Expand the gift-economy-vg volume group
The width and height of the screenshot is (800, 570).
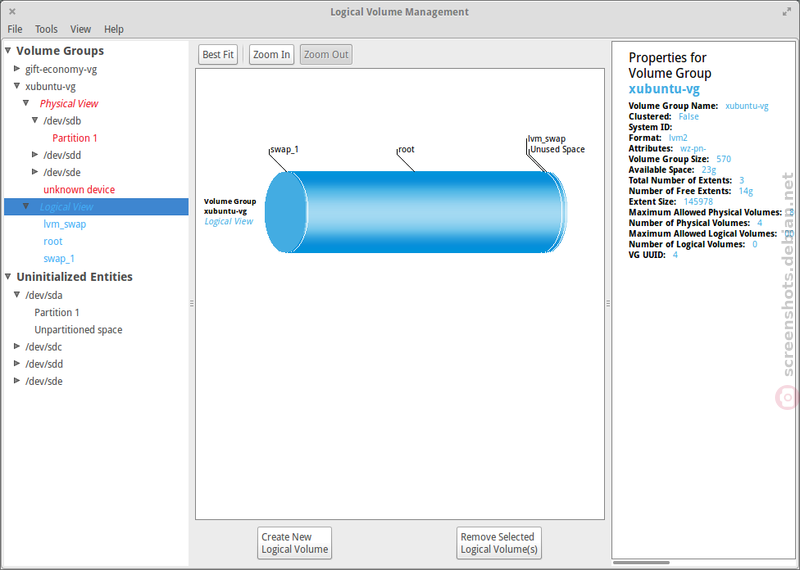(17, 68)
